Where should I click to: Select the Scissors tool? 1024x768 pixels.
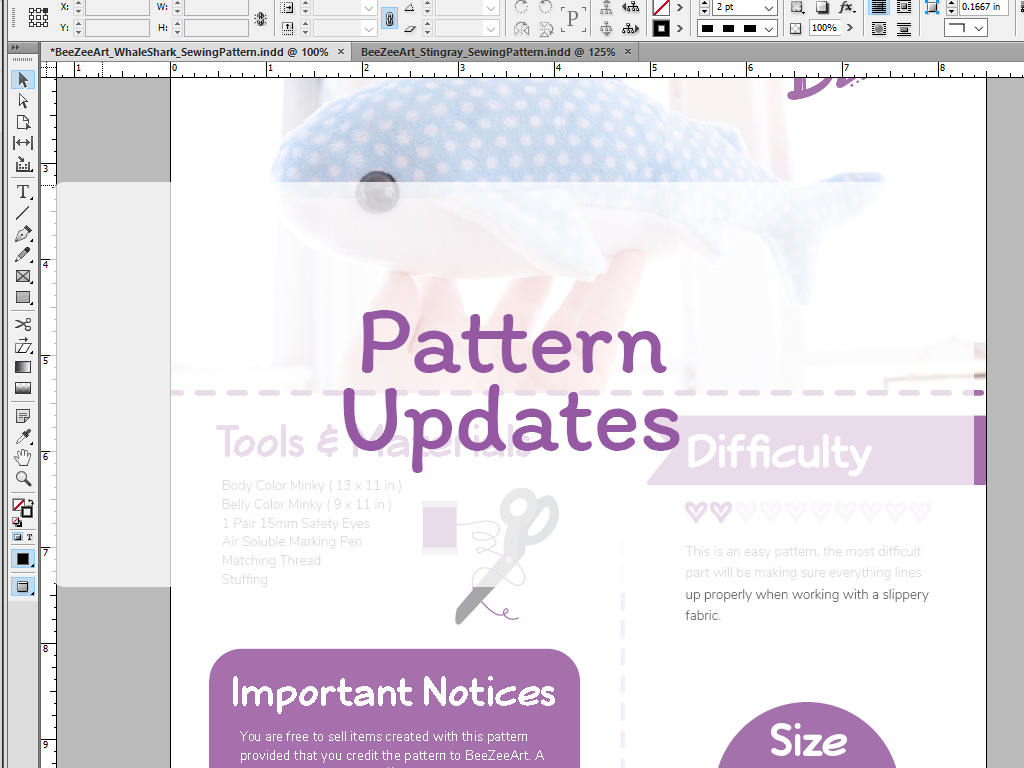[x=23, y=325]
